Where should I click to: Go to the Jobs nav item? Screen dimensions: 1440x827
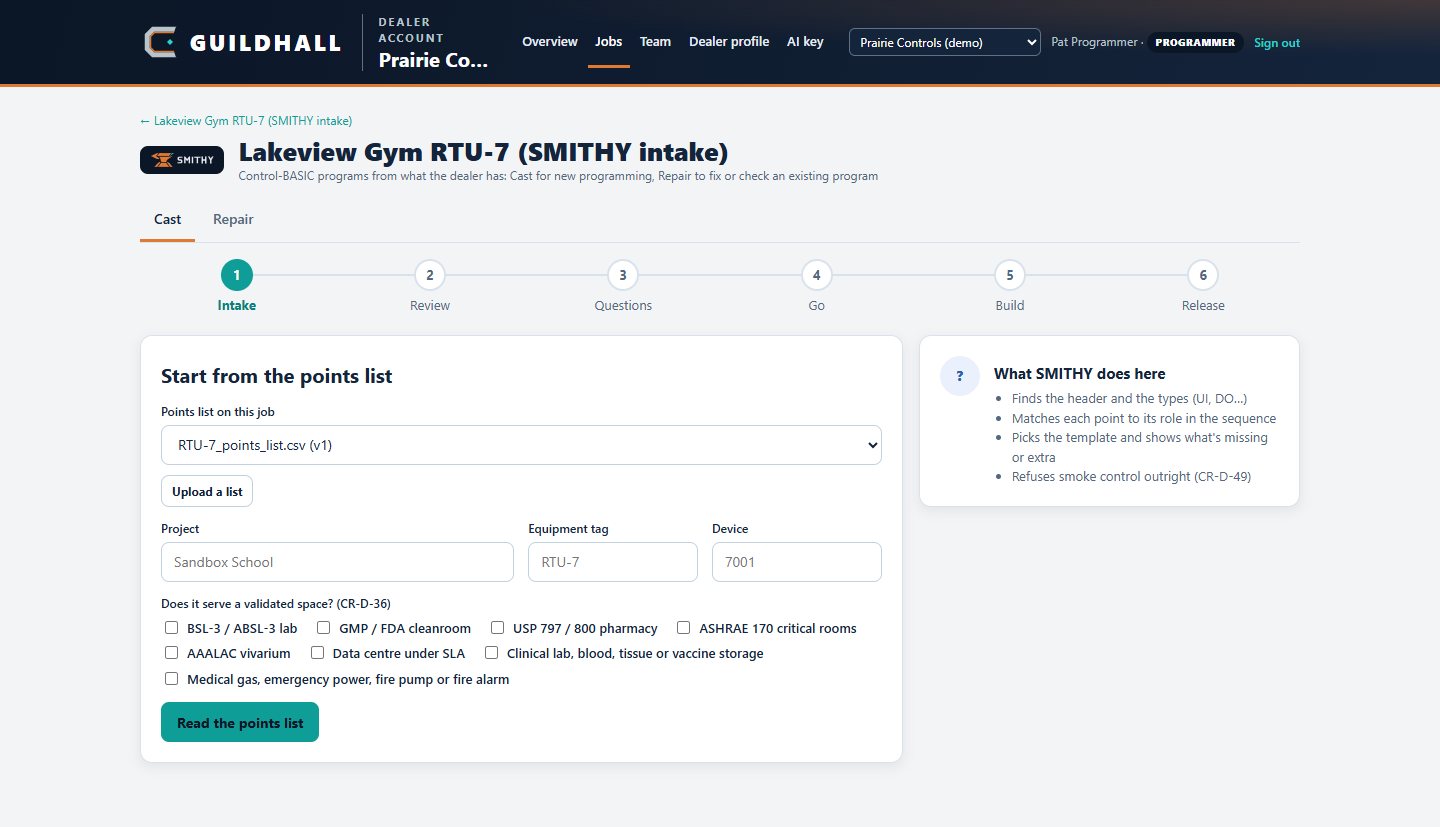click(x=609, y=42)
